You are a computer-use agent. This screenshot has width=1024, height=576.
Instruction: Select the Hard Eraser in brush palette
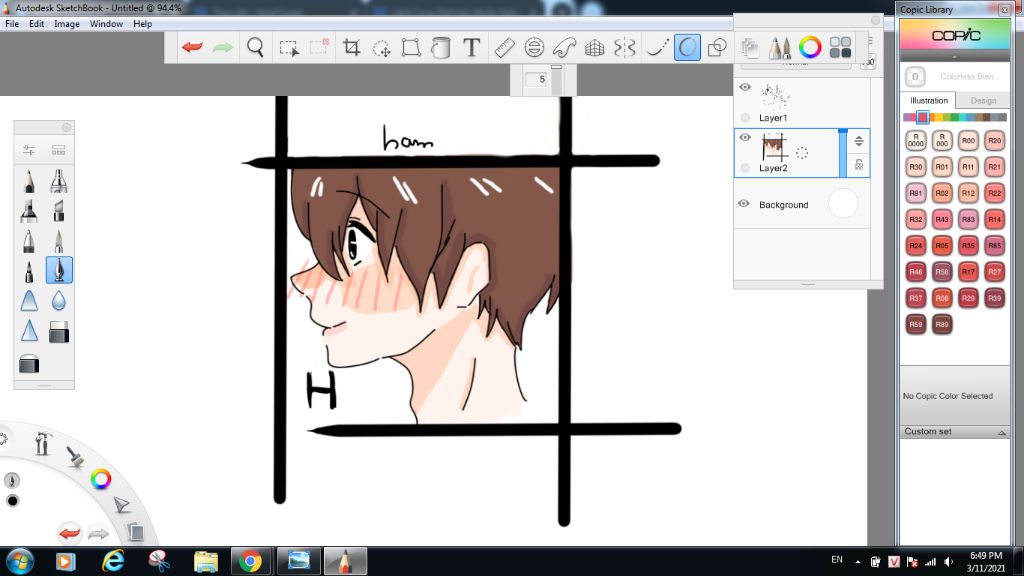pyautogui.click(x=59, y=332)
